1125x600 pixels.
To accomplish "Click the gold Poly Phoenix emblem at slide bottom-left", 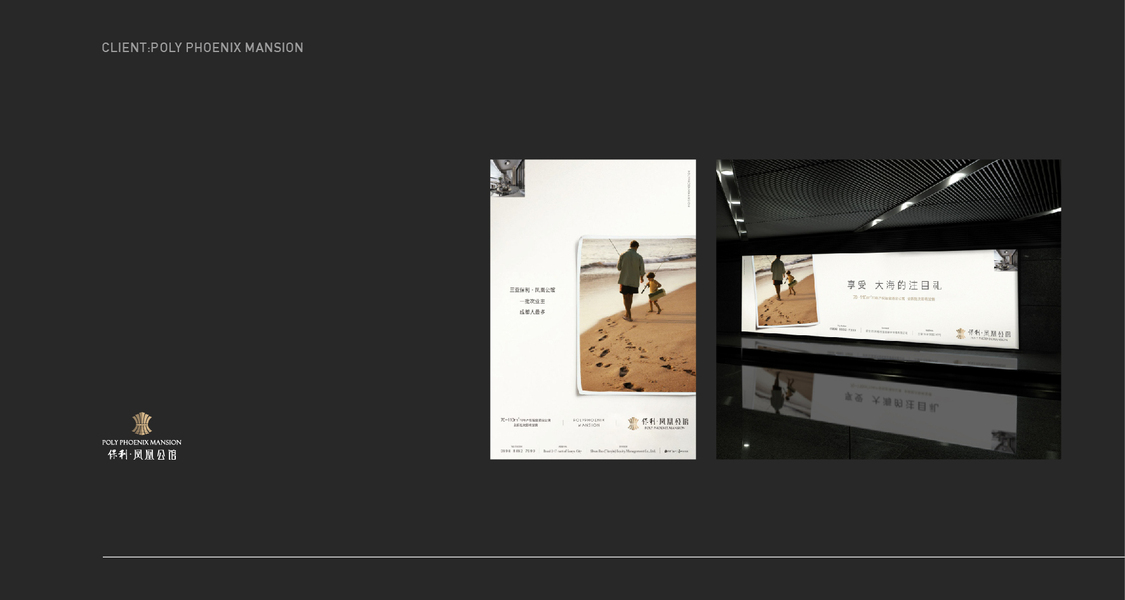I will (x=142, y=423).
